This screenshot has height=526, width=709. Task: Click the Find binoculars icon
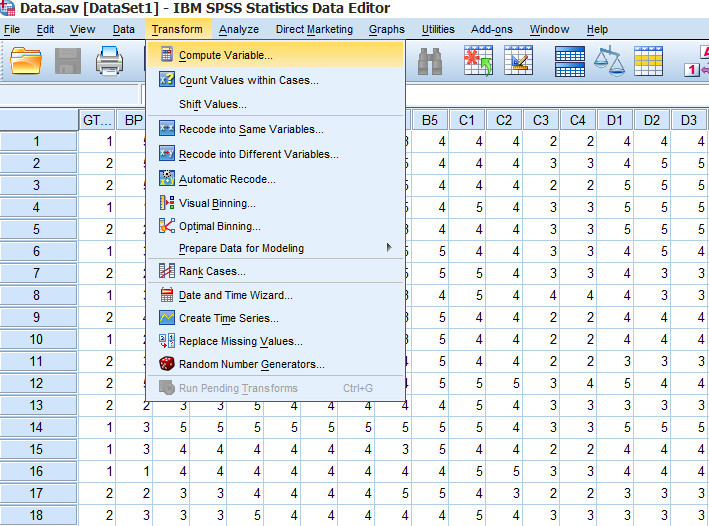click(x=430, y=61)
